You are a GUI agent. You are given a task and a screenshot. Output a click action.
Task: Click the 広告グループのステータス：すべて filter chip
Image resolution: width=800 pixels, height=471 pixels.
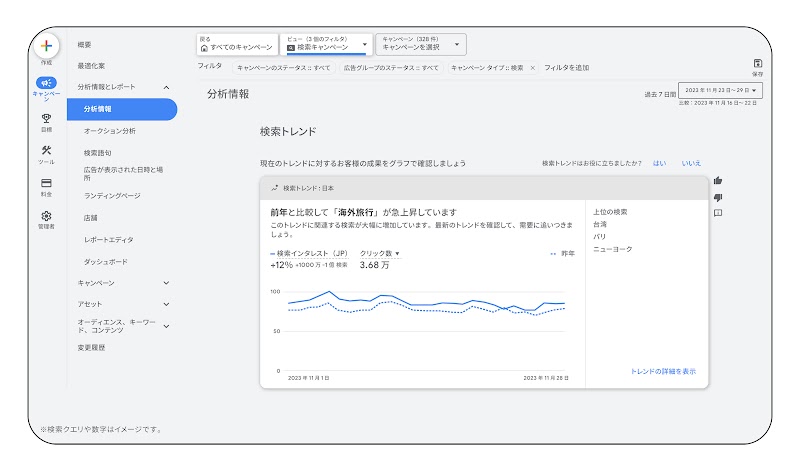pyautogui.click(x=391, y=68)
